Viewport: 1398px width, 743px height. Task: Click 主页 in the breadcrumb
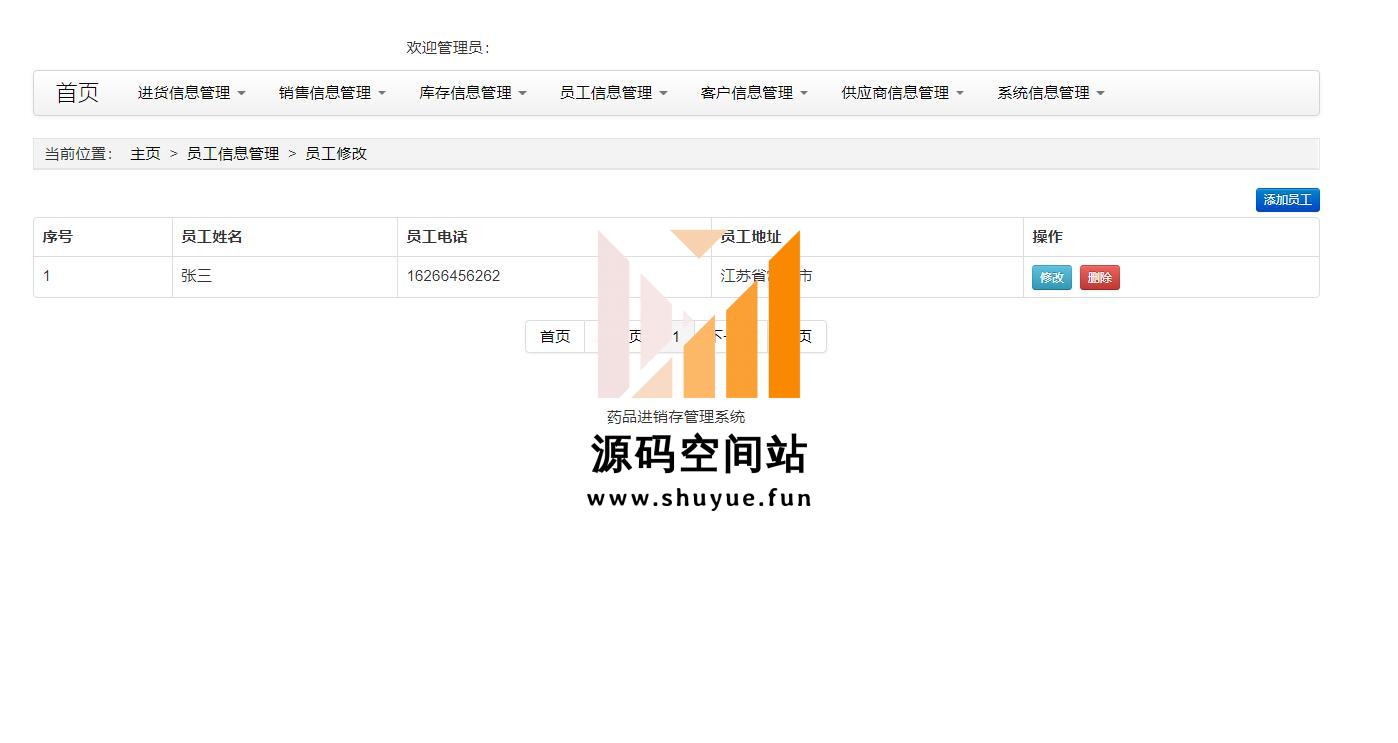[145, 154]
